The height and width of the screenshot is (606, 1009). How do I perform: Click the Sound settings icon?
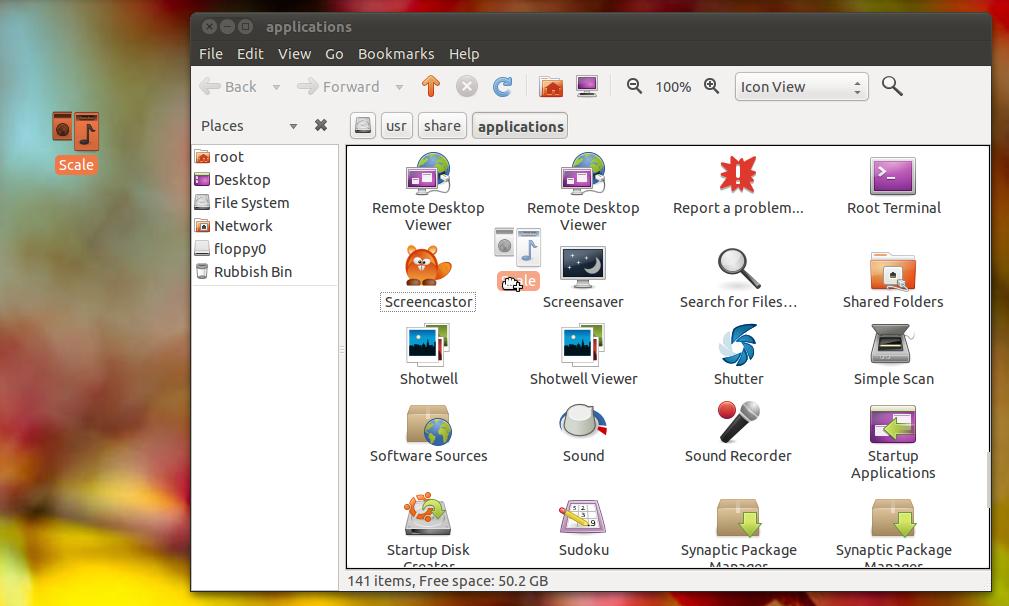pos(583,423)
